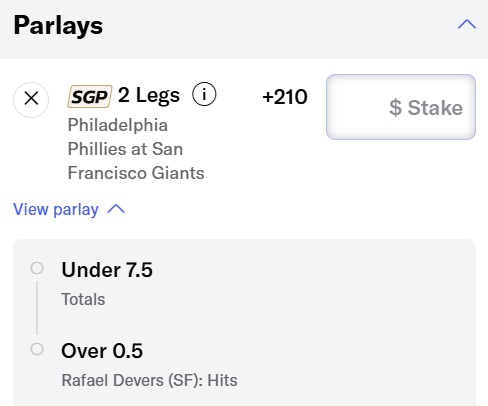The height and width of the screenshot is (406, 488).
Task: Click the Parlays section heading
Action: [x=58, y=26]
